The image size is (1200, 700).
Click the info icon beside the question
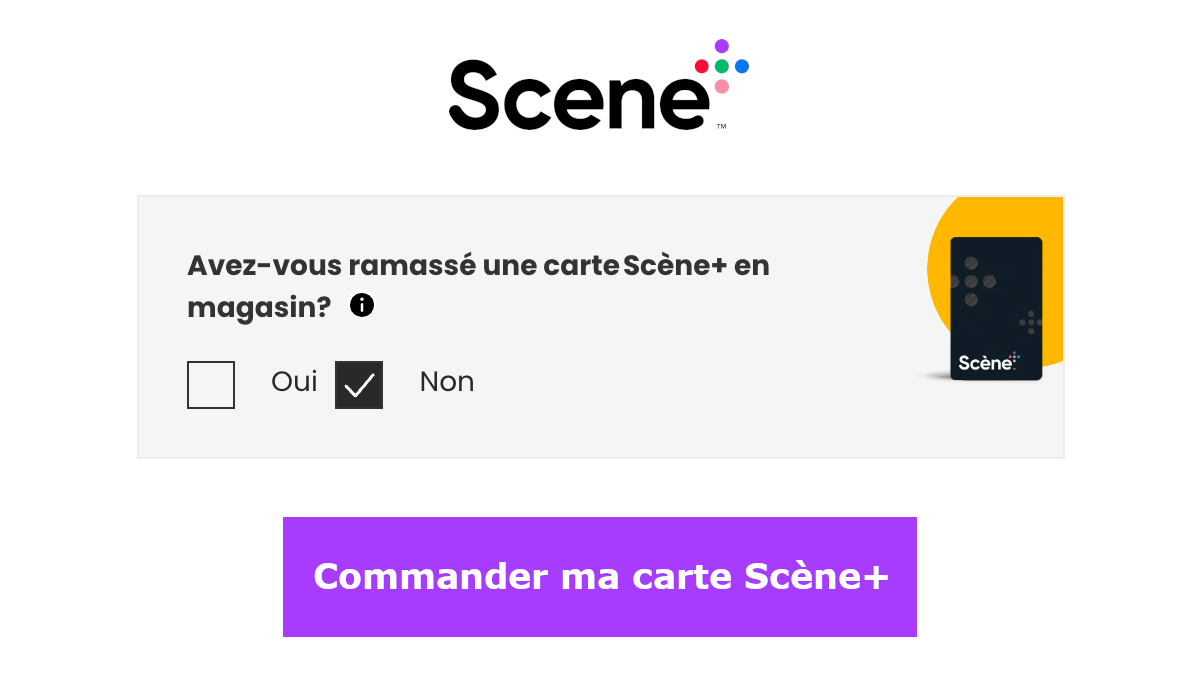click(362, 305)
